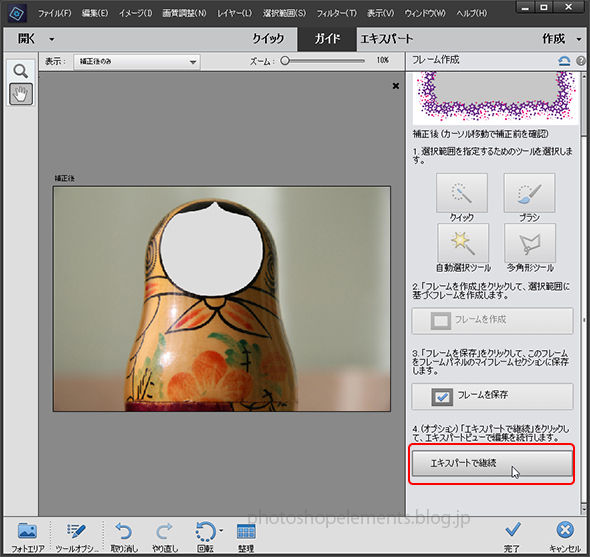Expand the 作成 create dropdown arrow
590x557 pixels.
coord(579,39)
